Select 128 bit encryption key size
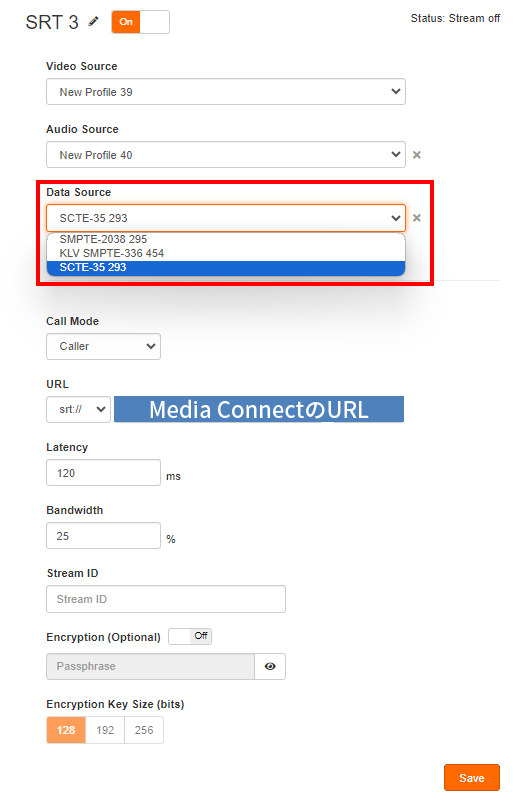 pos(66,730)
